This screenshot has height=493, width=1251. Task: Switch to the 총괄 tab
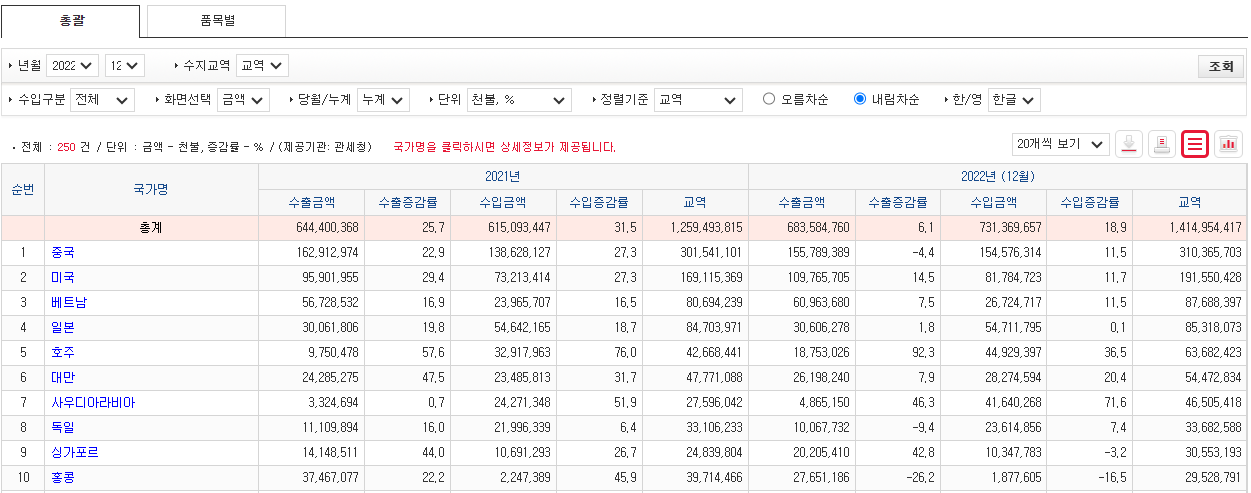click(71, 20)
